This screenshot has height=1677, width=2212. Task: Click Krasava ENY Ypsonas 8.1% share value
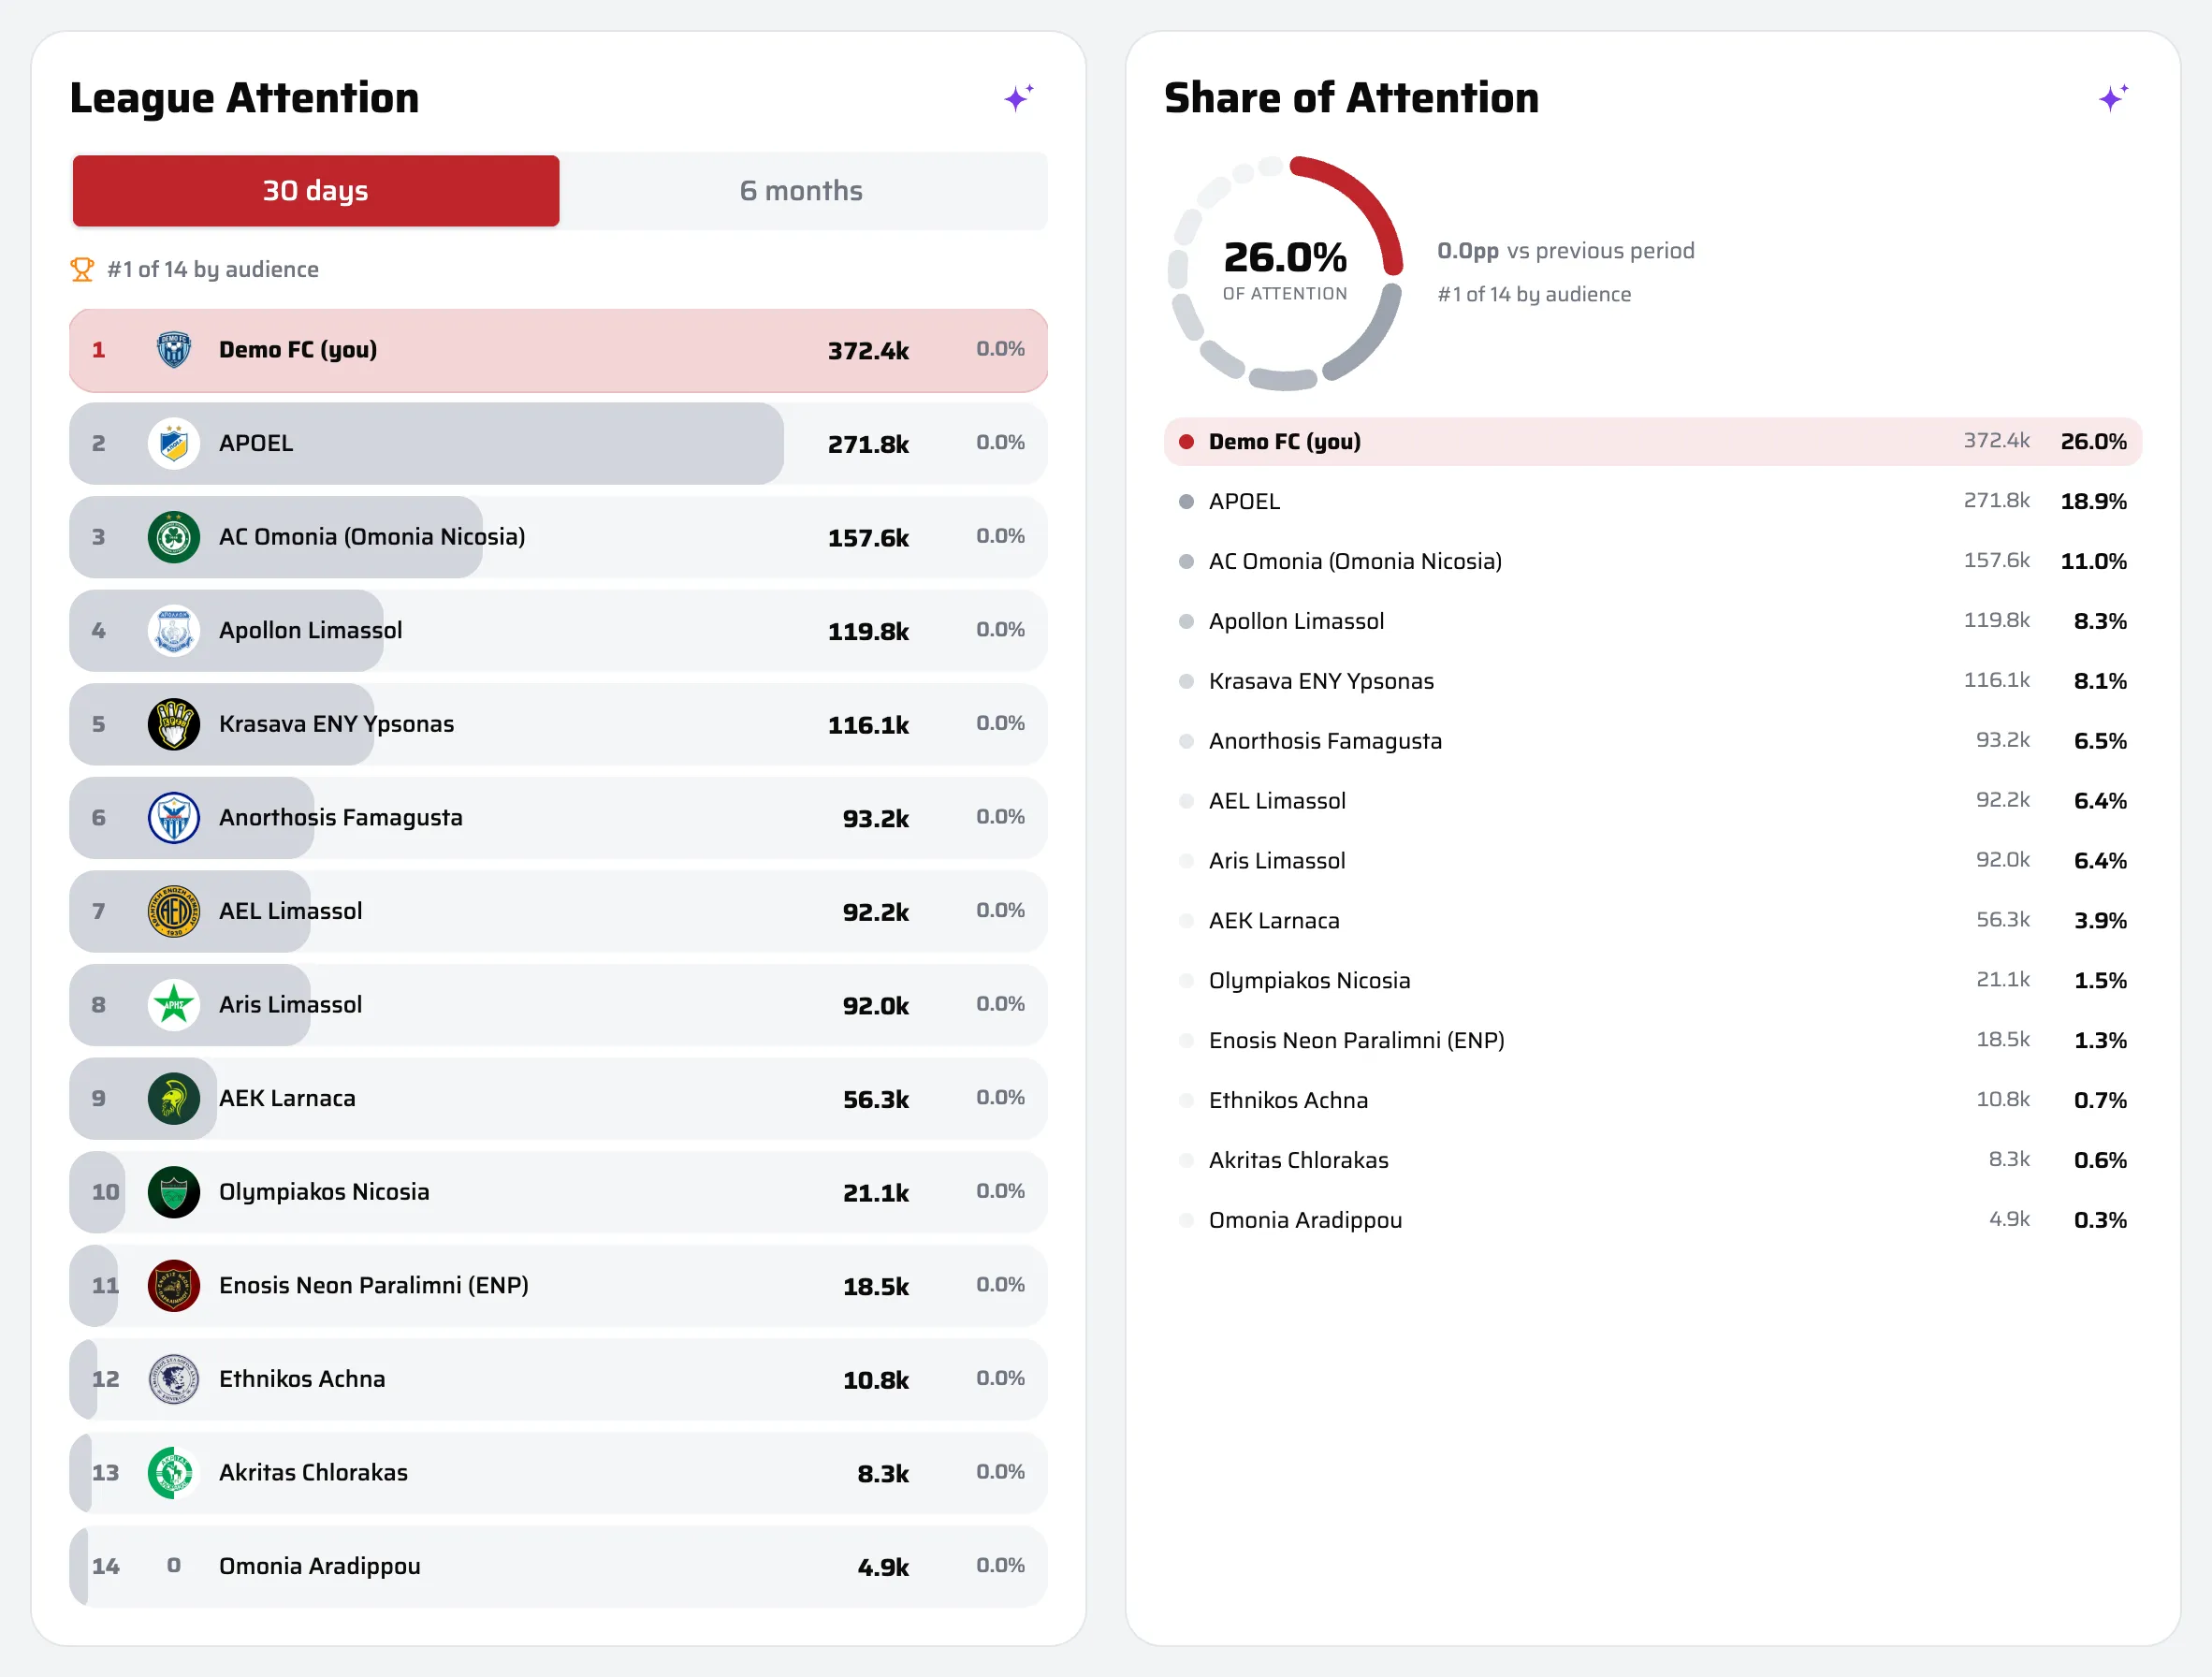click(2100, 681)
